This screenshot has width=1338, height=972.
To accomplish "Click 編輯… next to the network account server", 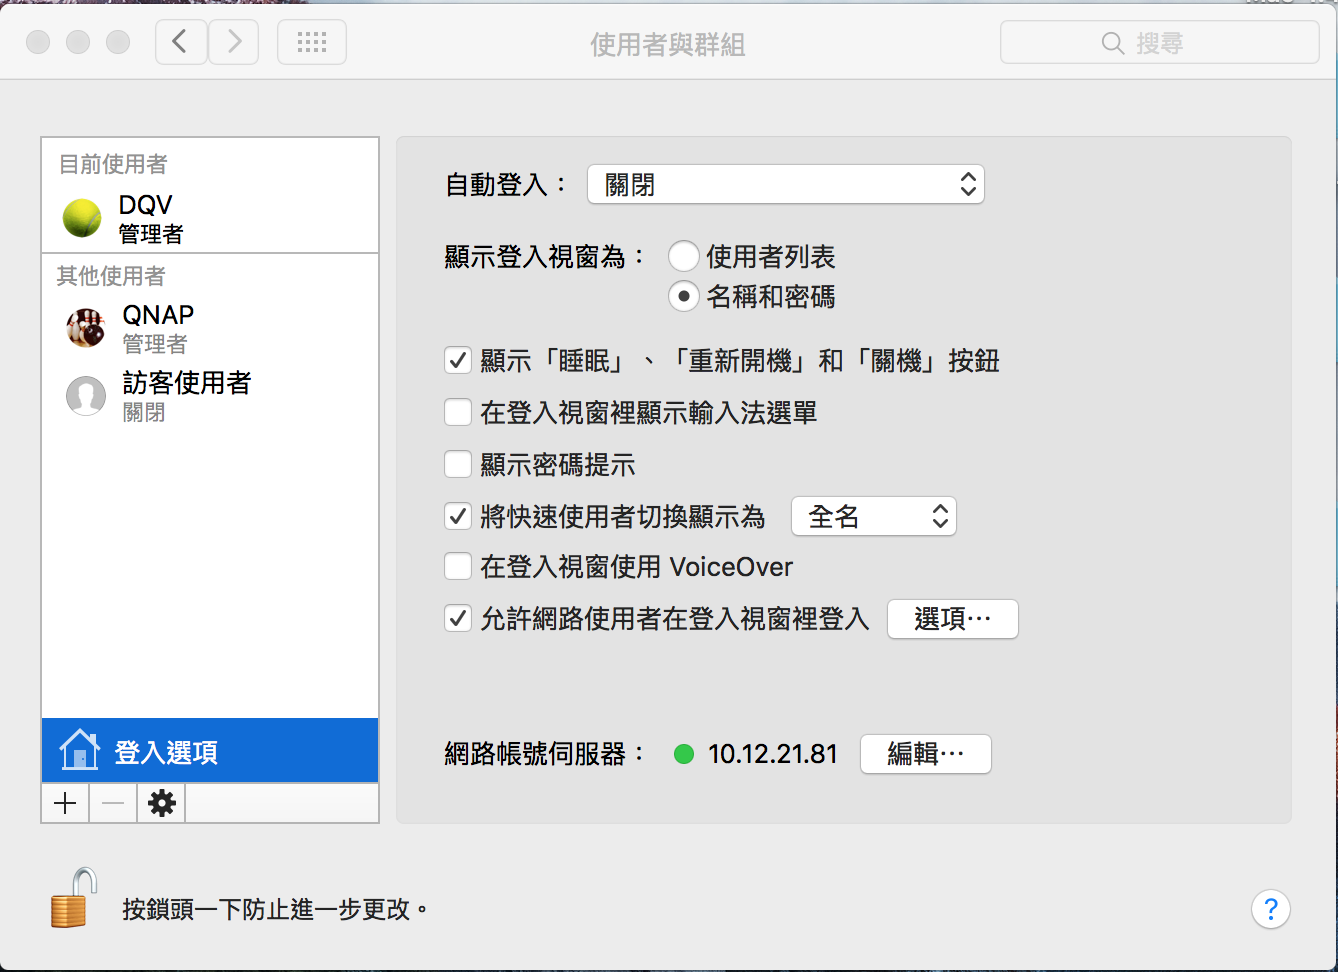I will (x=924, y=754).
